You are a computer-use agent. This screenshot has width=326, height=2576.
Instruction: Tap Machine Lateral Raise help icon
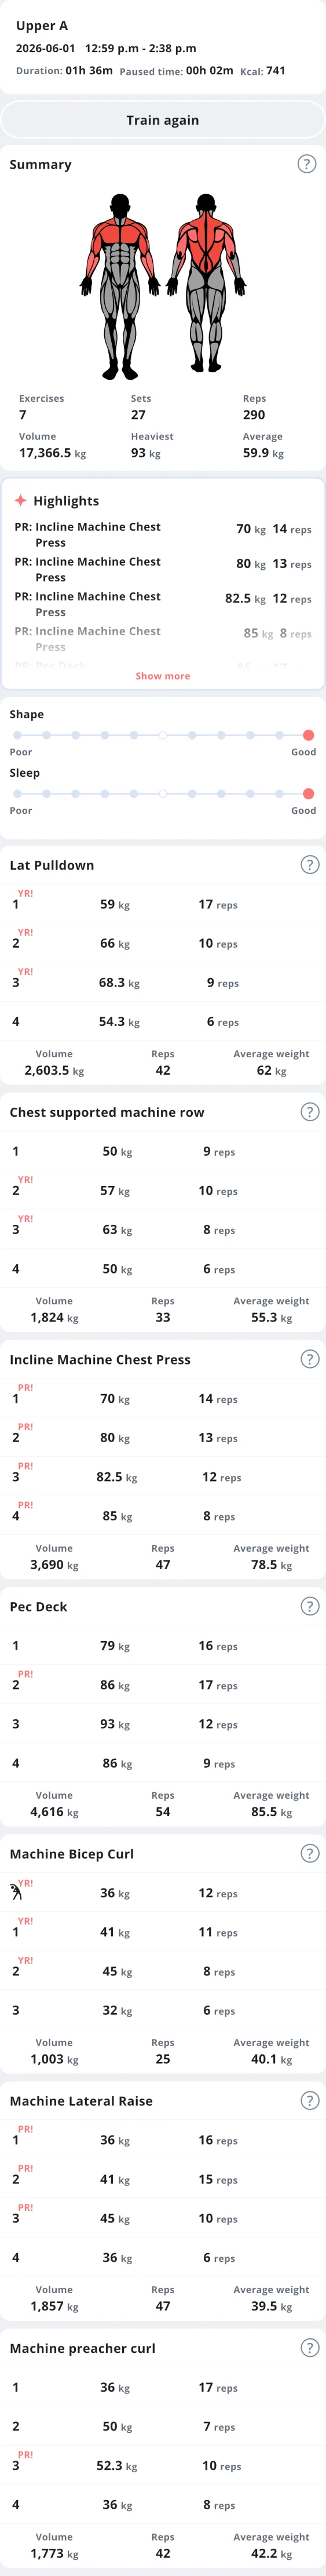(x=310, y=2100)
